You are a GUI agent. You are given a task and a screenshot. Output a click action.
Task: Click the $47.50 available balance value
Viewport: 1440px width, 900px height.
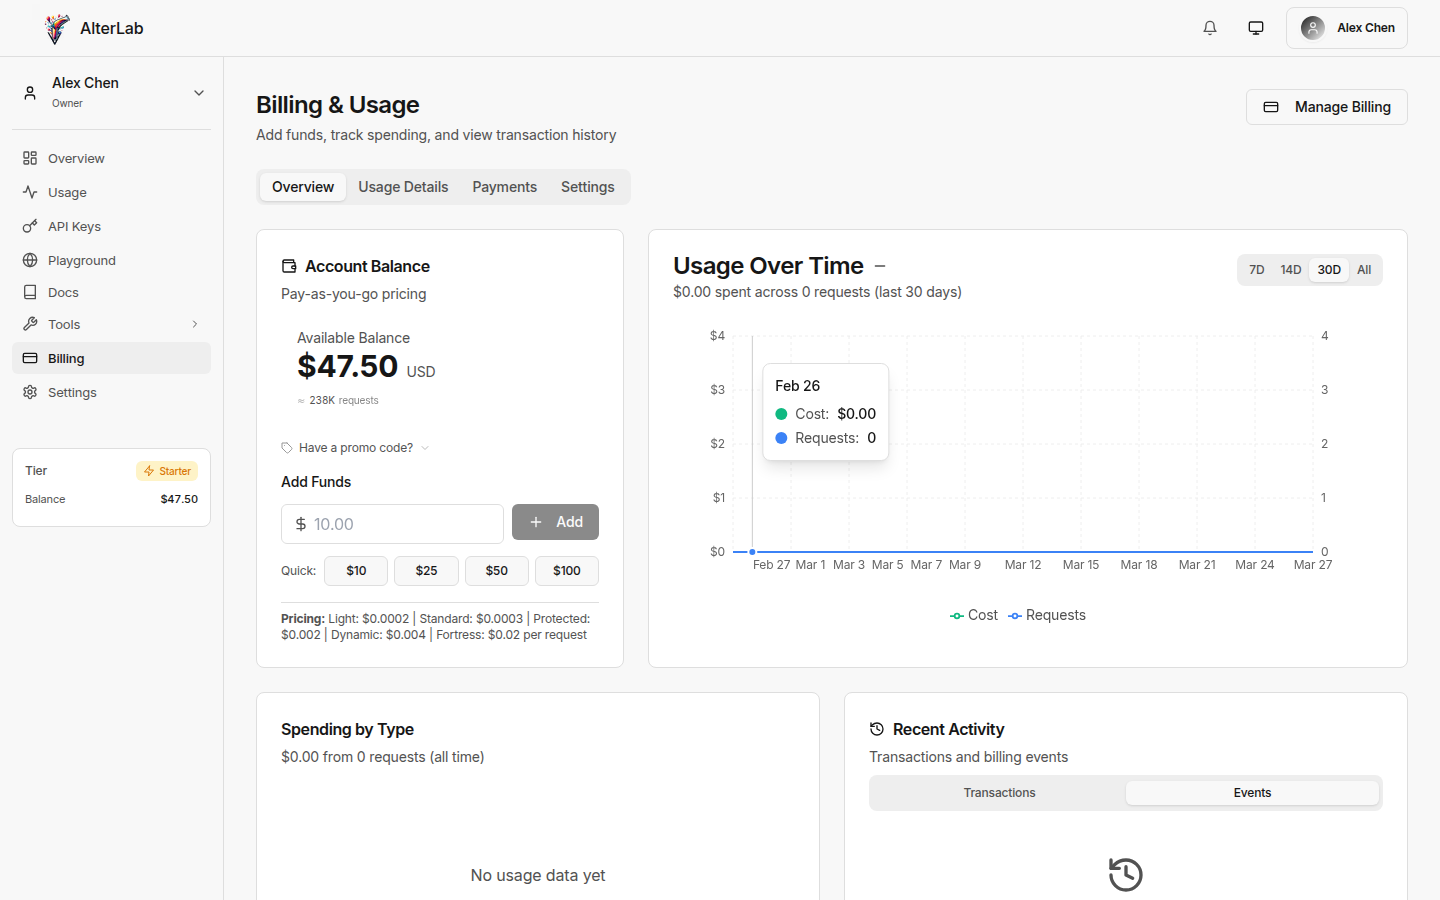coord(348,366)
